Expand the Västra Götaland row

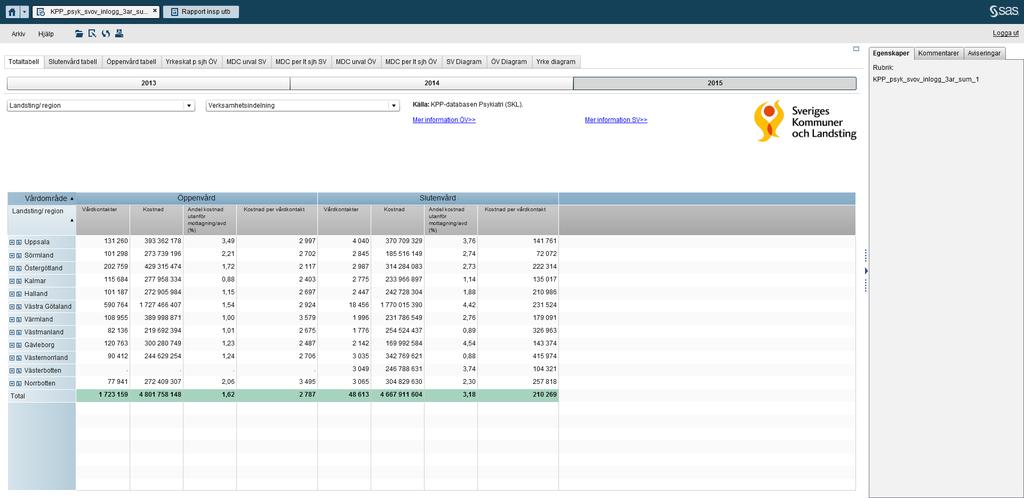point(12,306)
